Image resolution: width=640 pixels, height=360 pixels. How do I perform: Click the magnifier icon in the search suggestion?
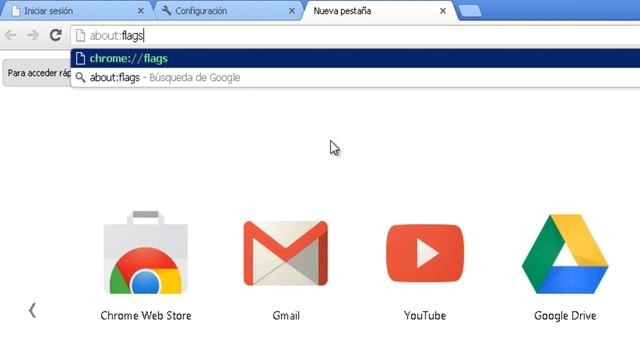[80, 78]
